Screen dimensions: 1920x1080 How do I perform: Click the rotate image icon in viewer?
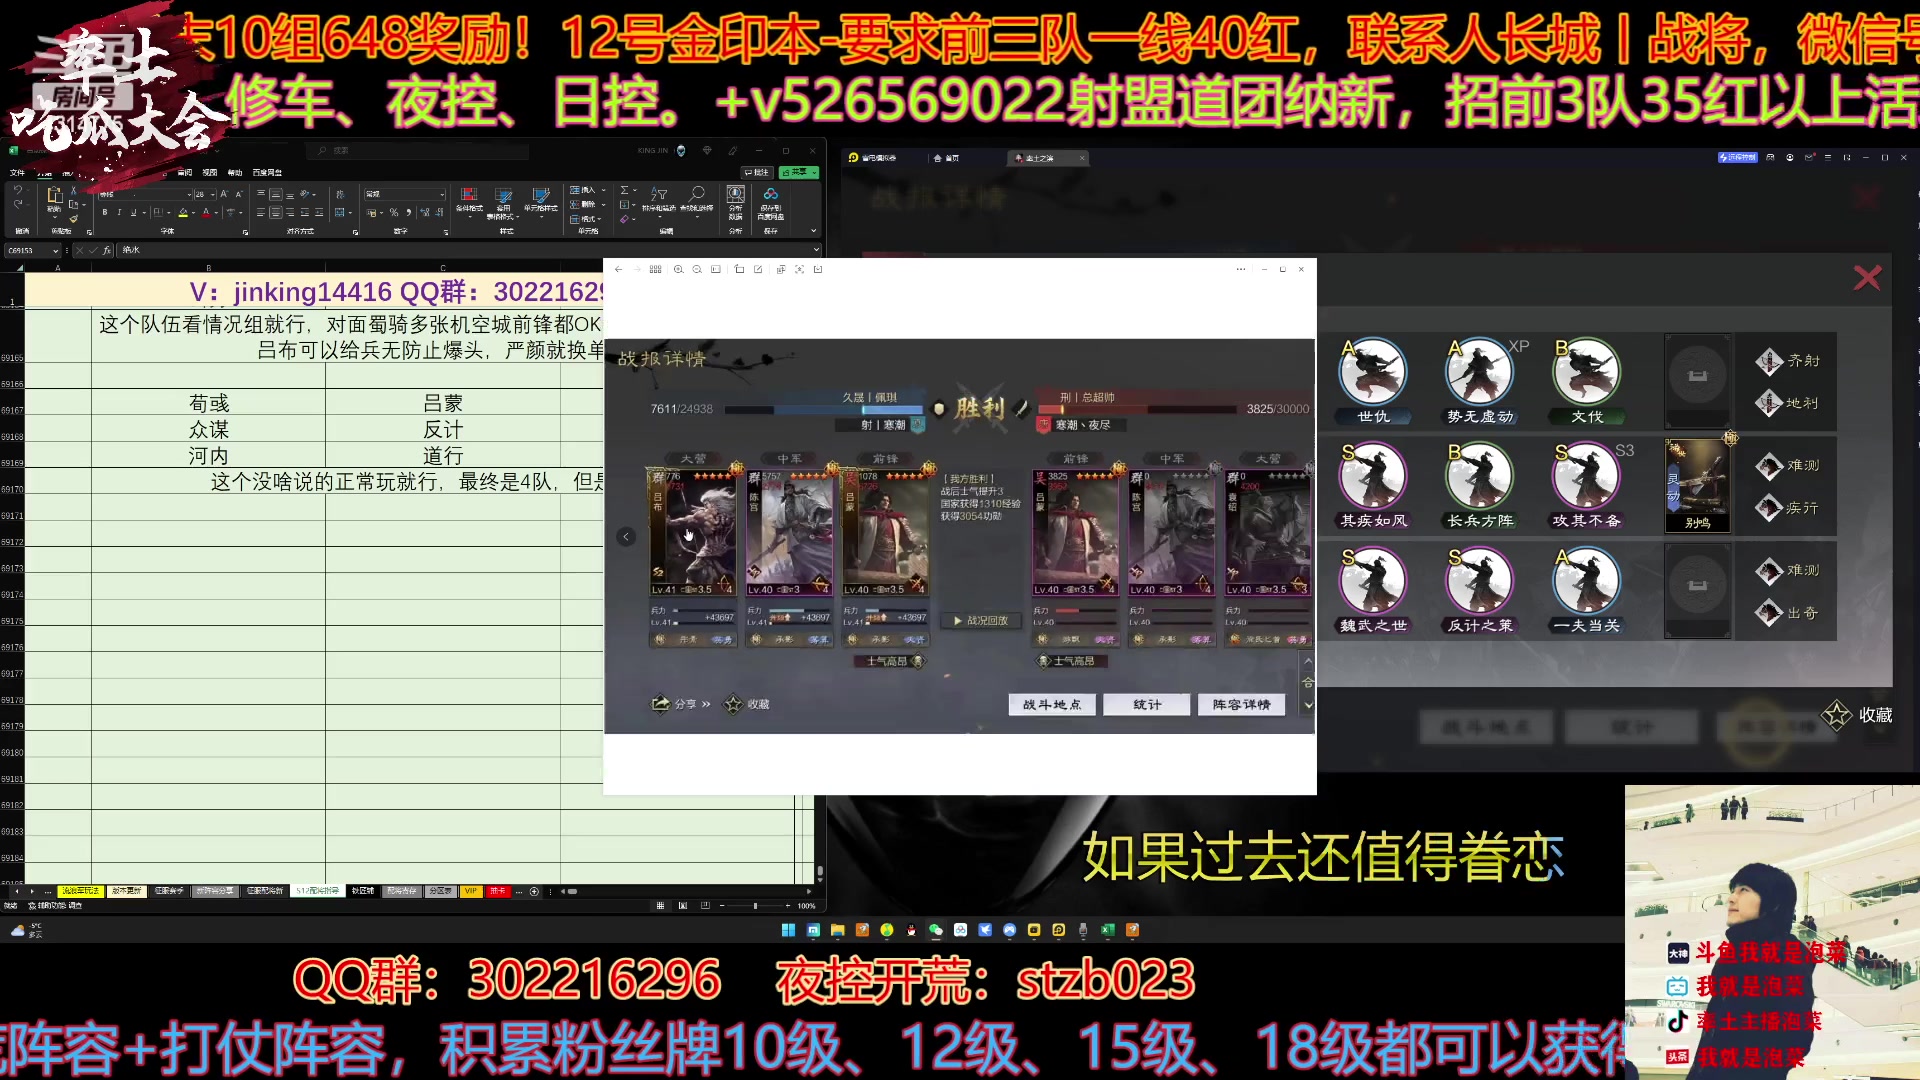[739, 269]
